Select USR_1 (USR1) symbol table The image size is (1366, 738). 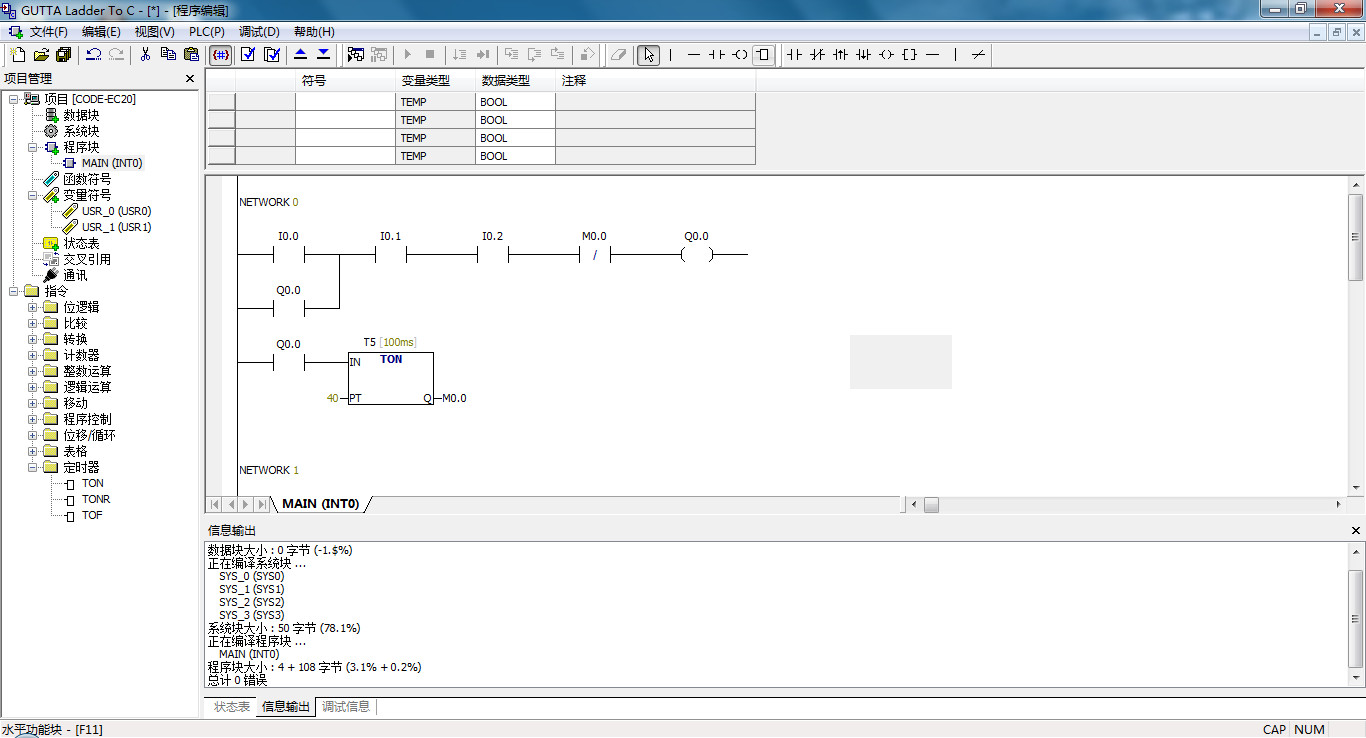116,227
